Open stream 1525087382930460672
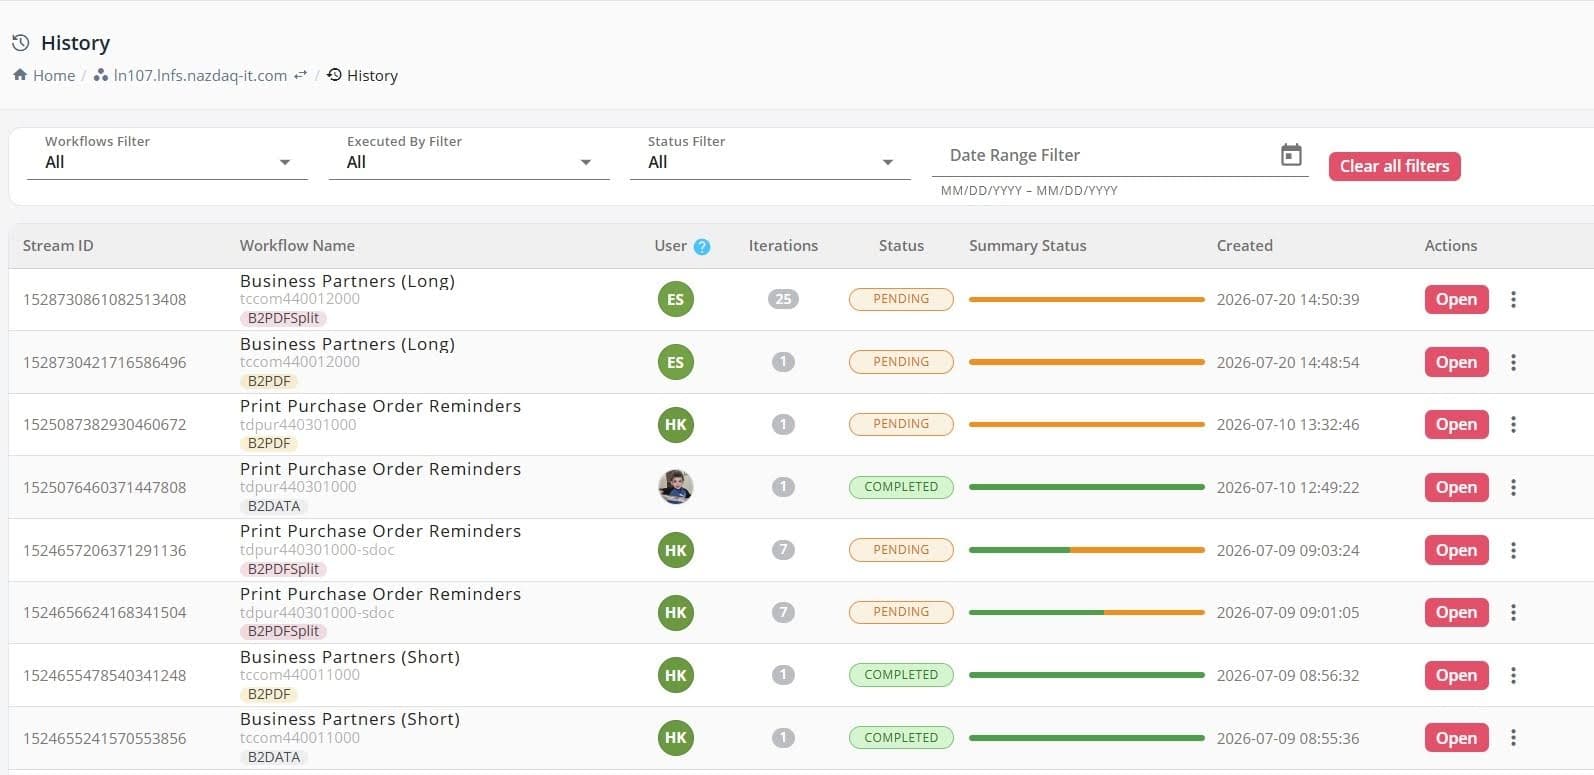Image resolution: width=1594 pixels, height=775 pixels. coord(1456,425)
